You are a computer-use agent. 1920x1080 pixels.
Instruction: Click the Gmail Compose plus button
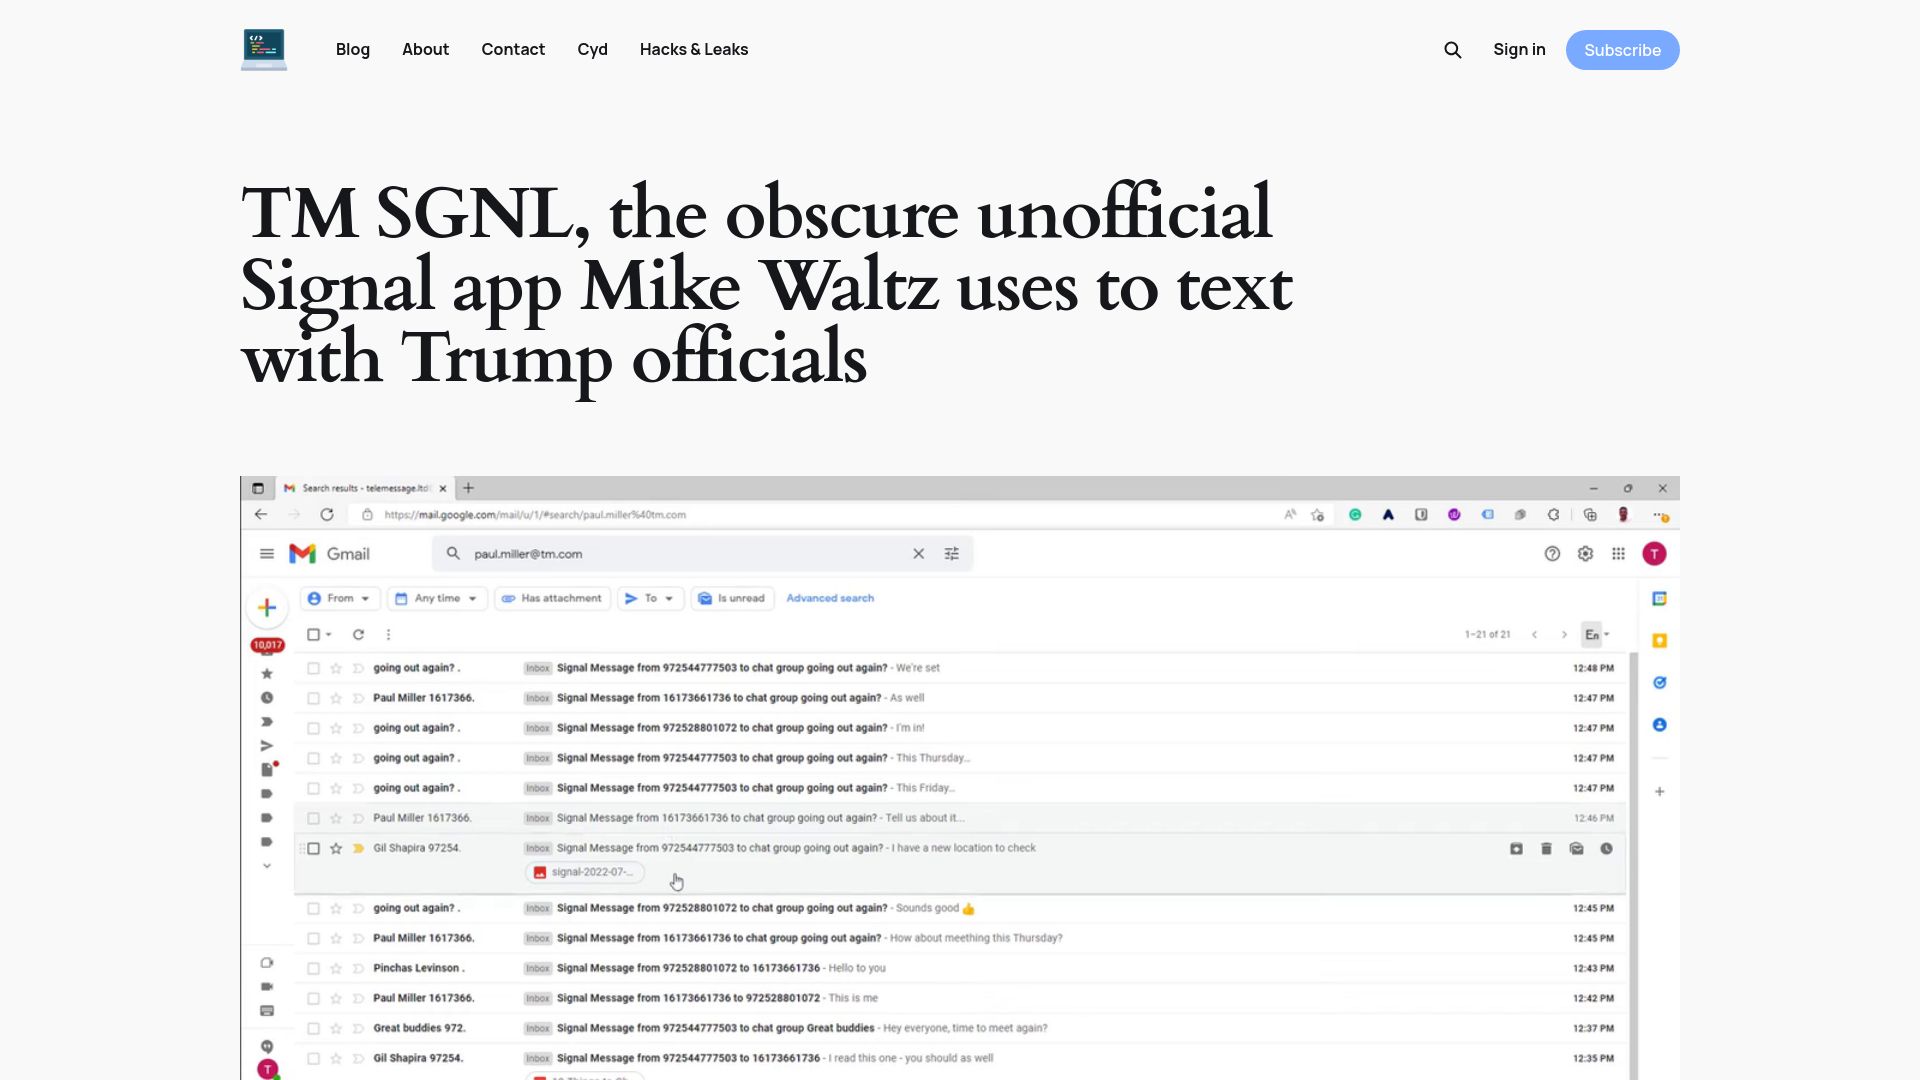[x=267, y=607]
